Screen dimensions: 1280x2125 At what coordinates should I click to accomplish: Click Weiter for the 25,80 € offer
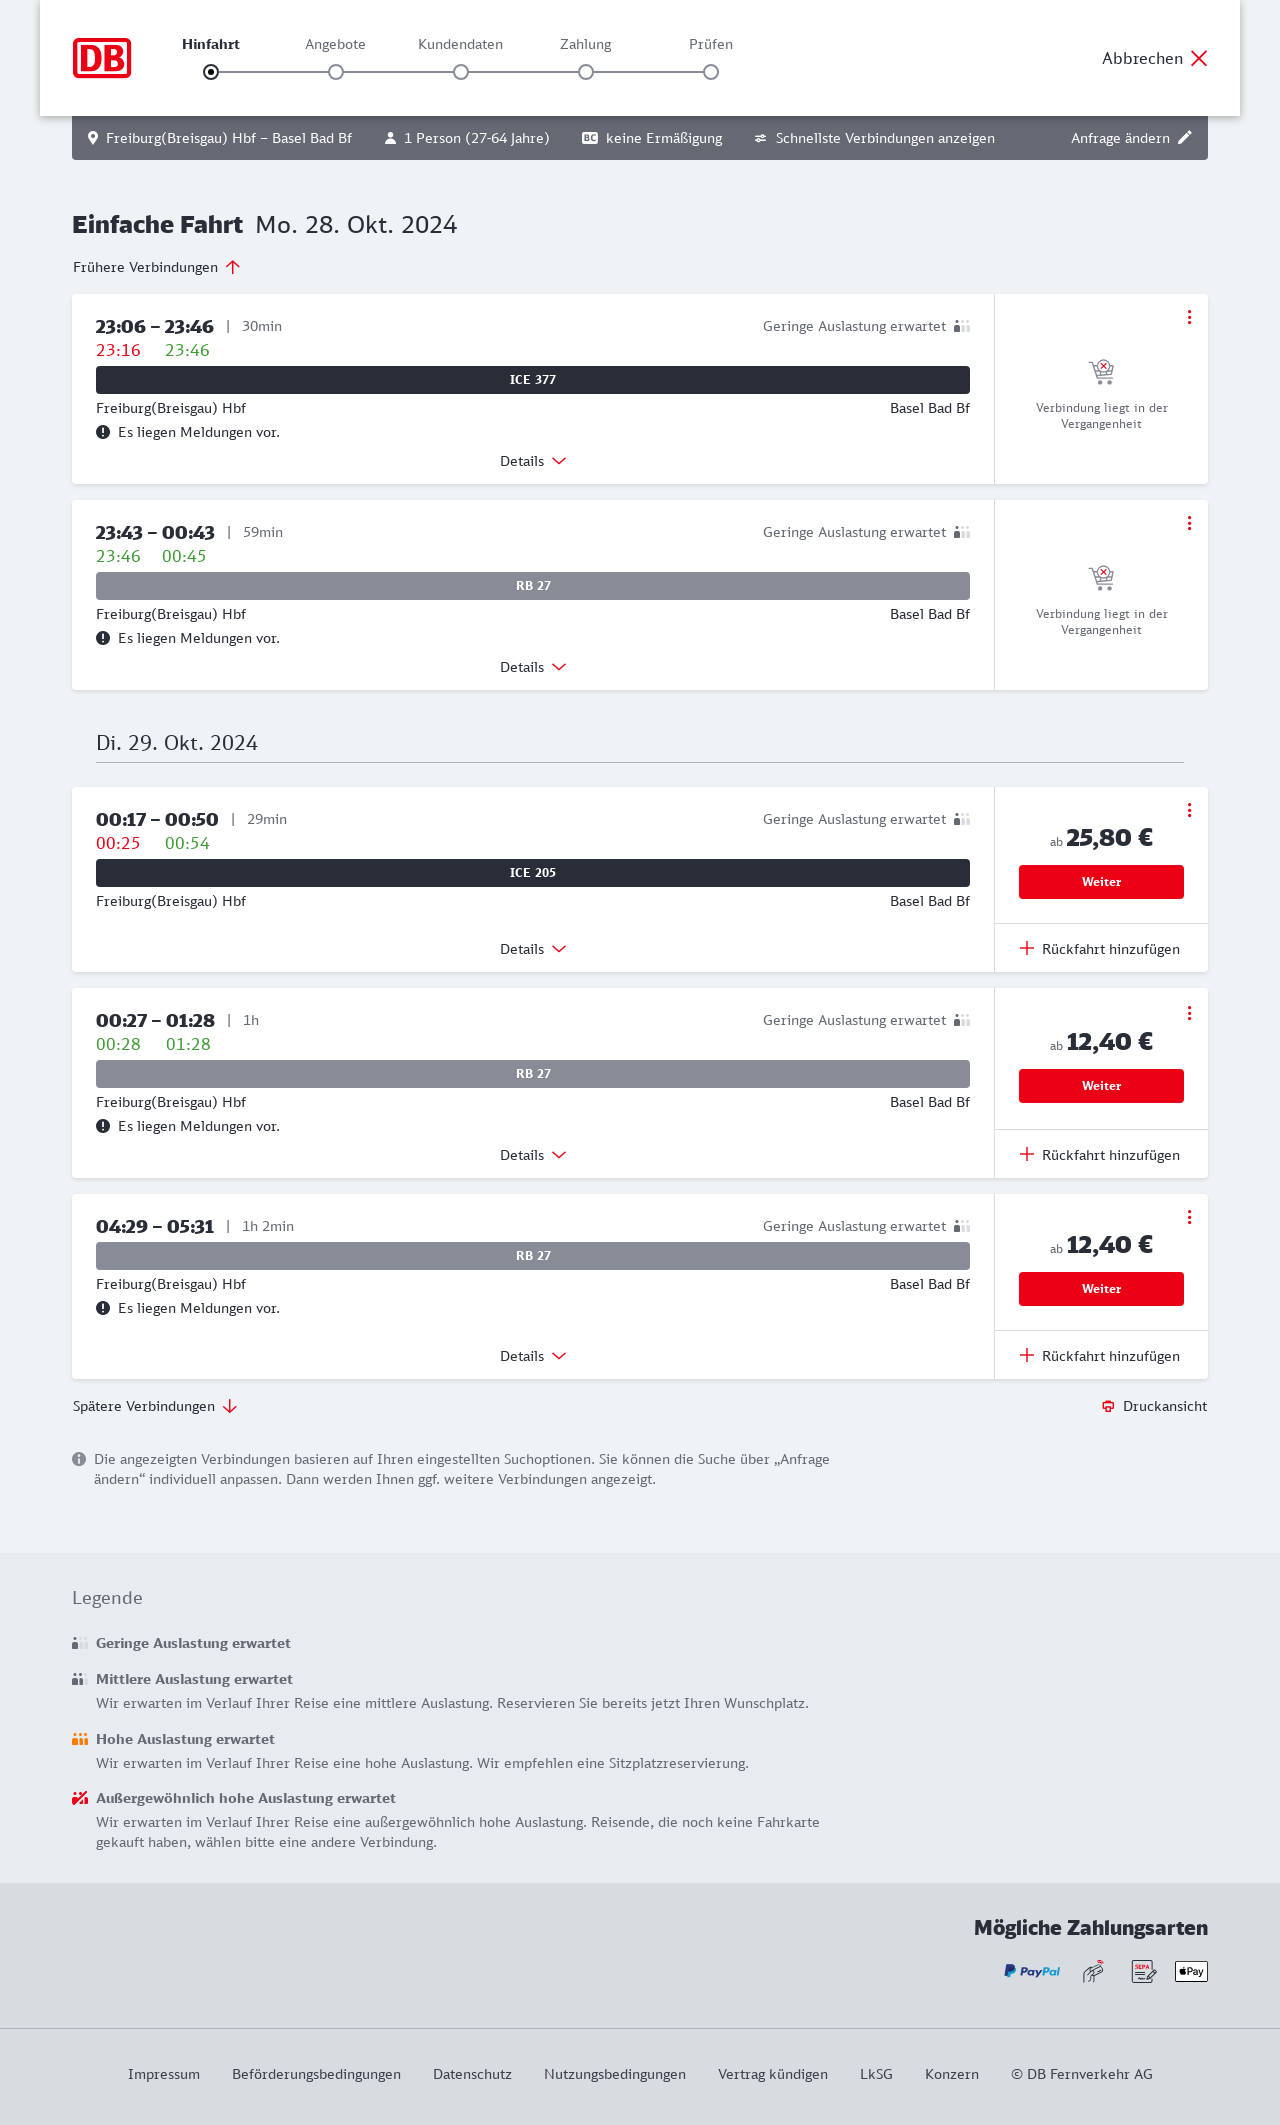tap(1101, 882)
